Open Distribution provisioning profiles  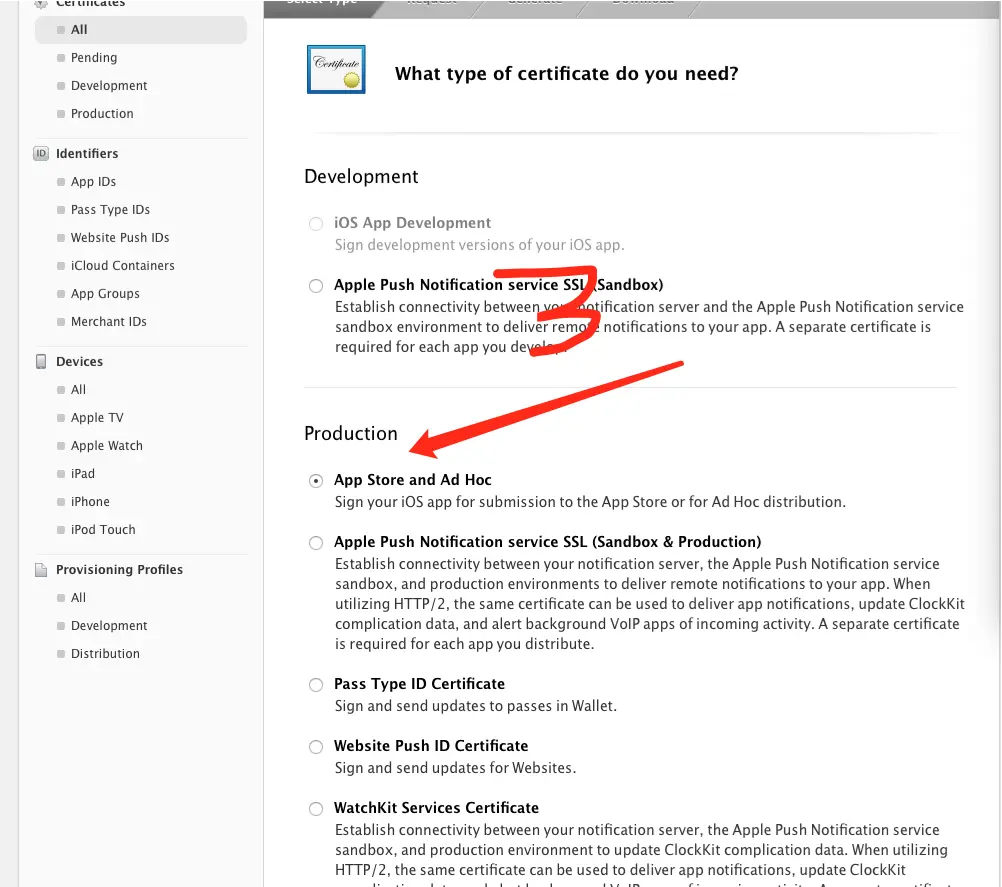pyautogui.click(x=105, y=654)
